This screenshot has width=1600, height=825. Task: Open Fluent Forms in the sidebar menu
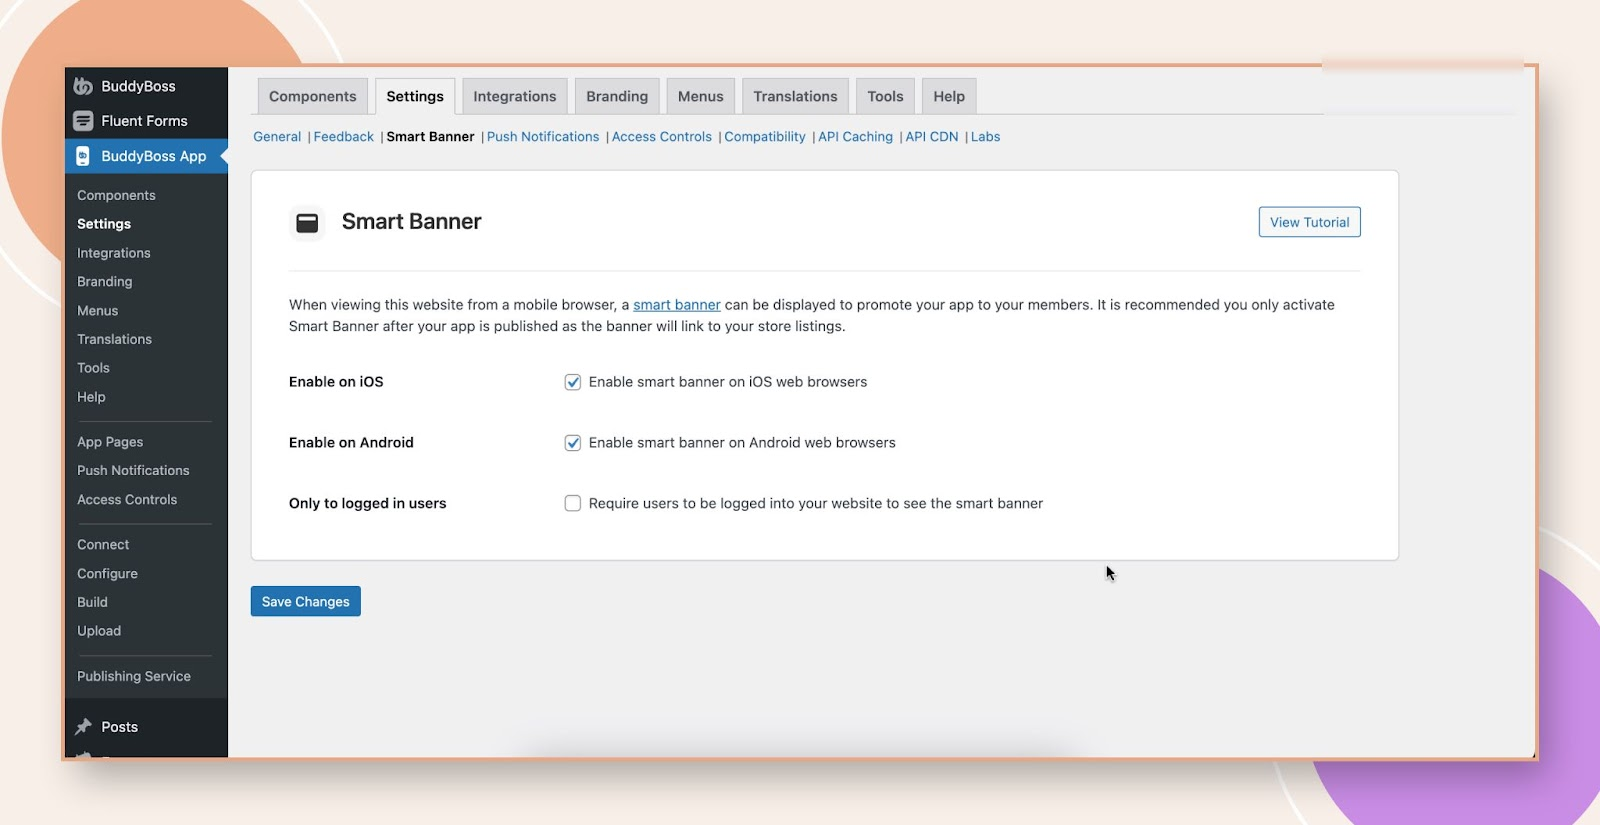[146, 121]
